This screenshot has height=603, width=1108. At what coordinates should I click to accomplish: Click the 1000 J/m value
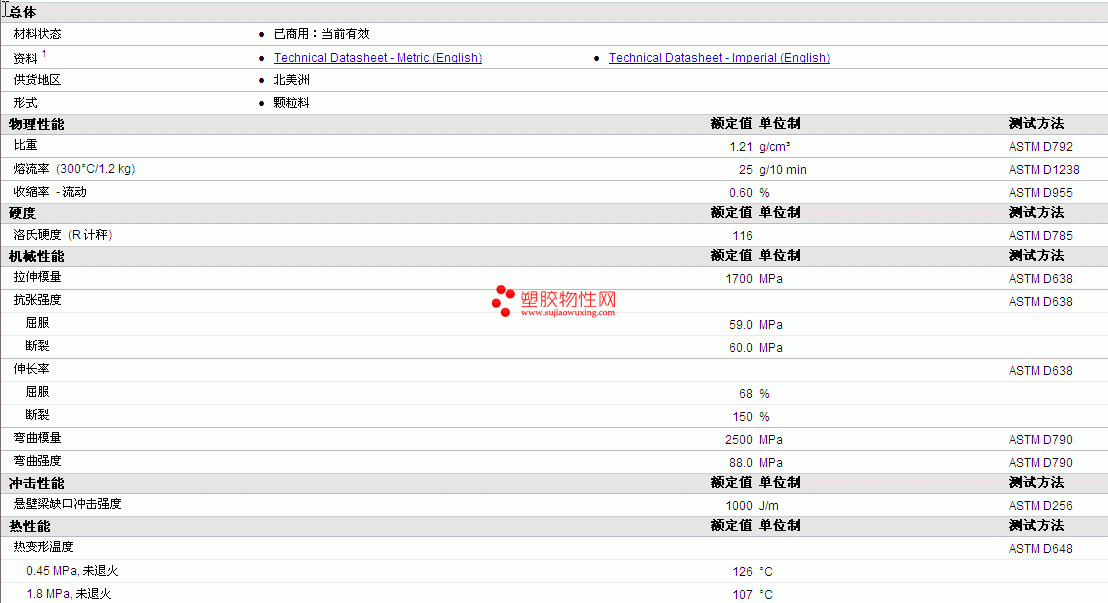pos(752,506)
